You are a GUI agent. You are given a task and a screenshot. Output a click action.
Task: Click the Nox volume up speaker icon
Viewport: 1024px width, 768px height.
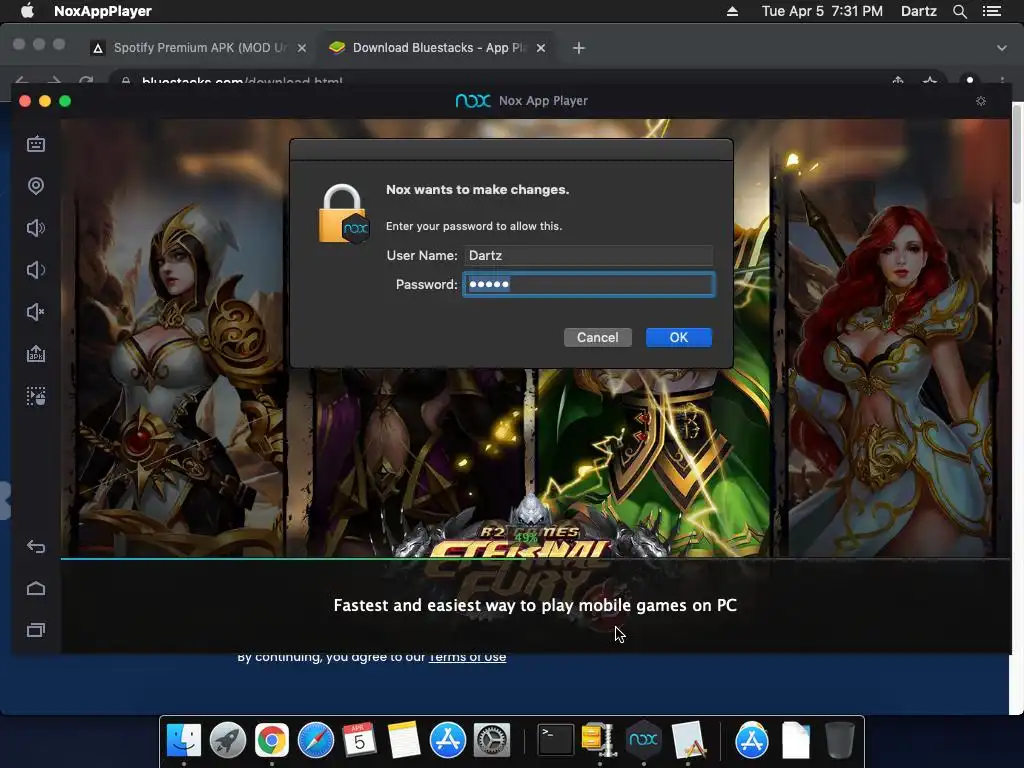[x=36, y=228]
